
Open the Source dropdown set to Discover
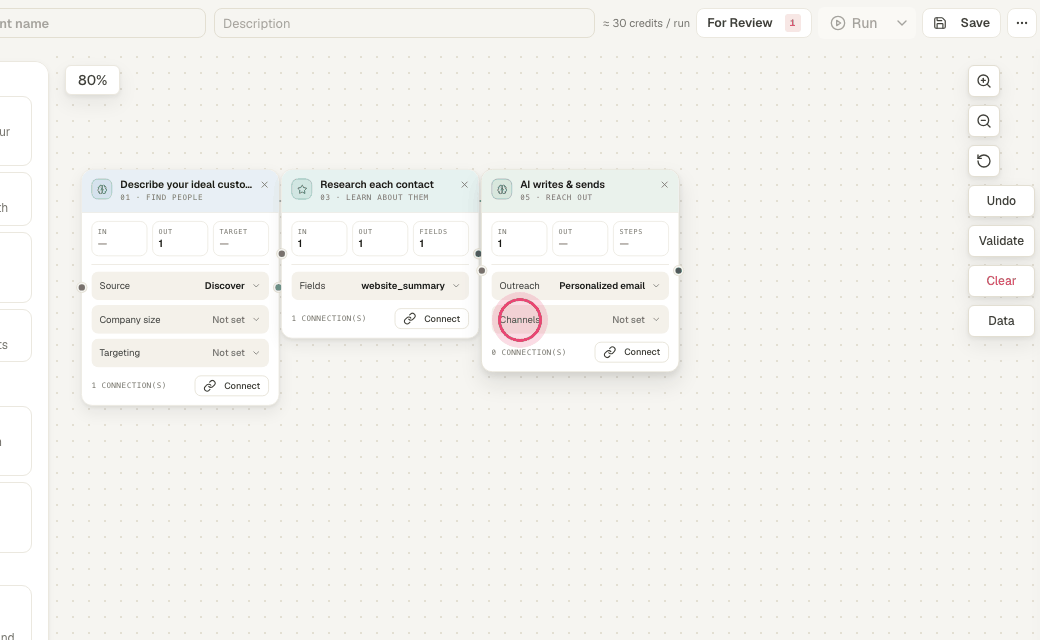click(x=180, y=286)
